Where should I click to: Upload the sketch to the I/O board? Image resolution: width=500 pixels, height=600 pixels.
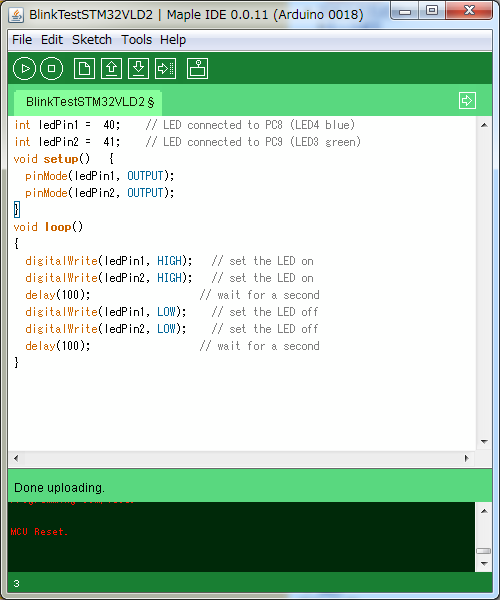165,68
